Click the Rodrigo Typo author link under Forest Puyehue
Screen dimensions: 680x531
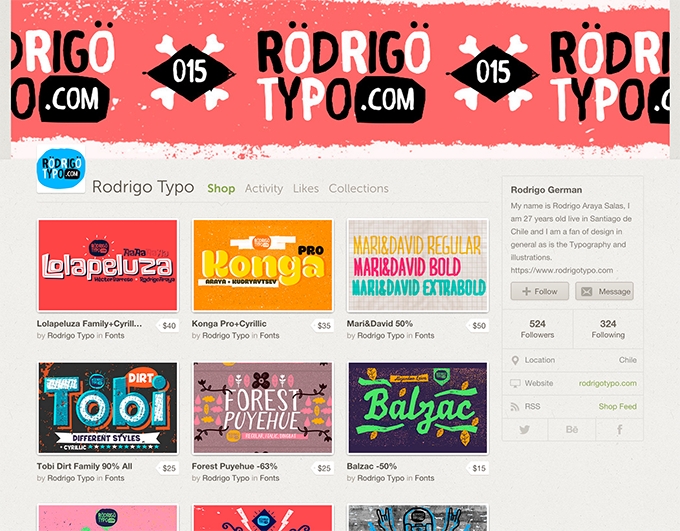(x=226, y=478)
